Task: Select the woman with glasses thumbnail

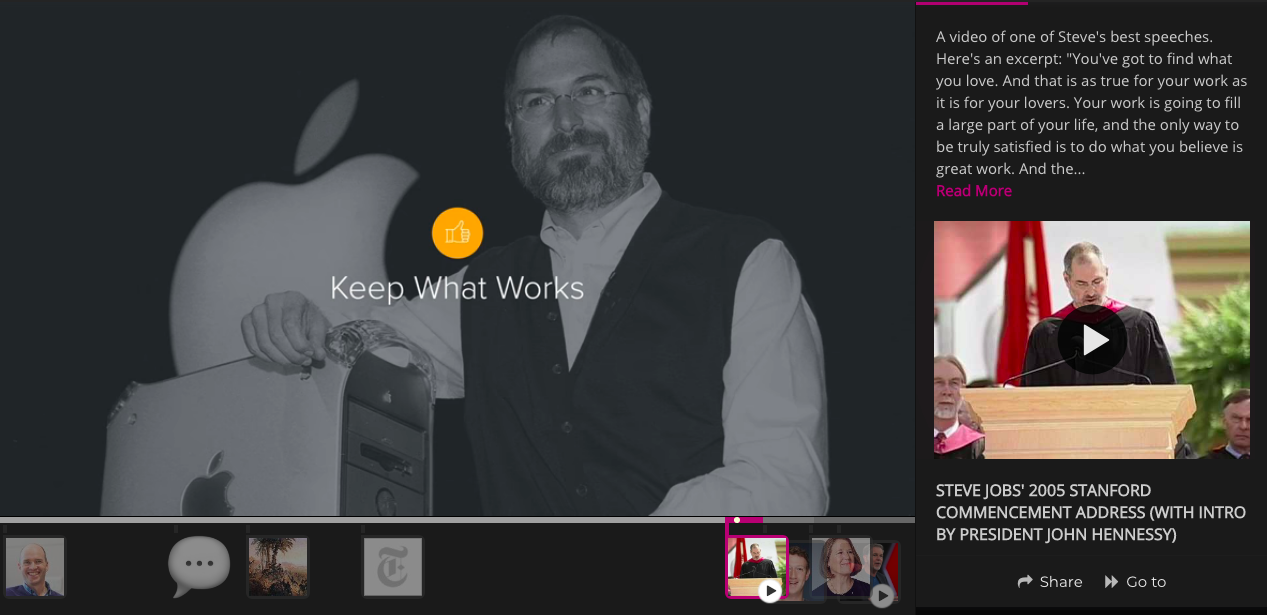Action: pos(838,565)
